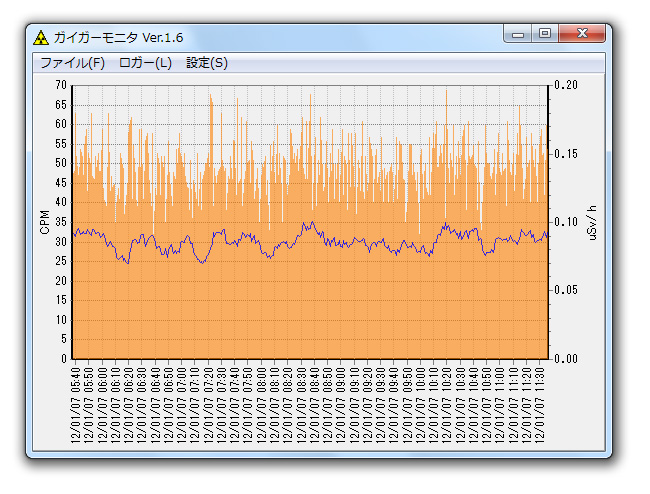Click the 70 CPM axis value
Screen dimensions: 650x494
(x=61, y=85)
